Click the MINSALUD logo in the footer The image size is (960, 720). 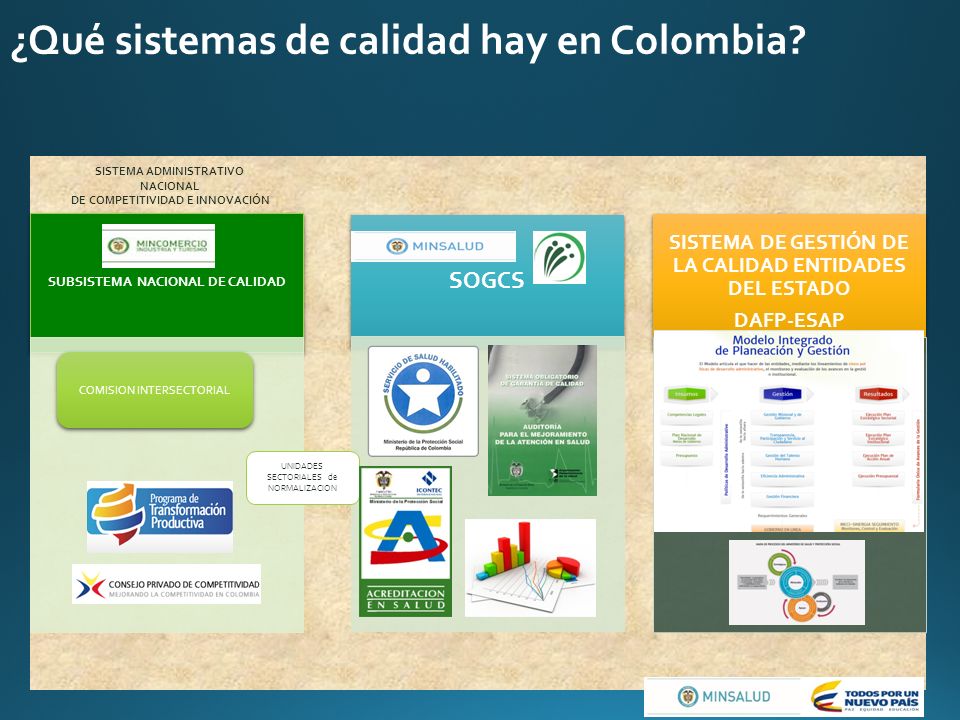click(x=724, y=697)
